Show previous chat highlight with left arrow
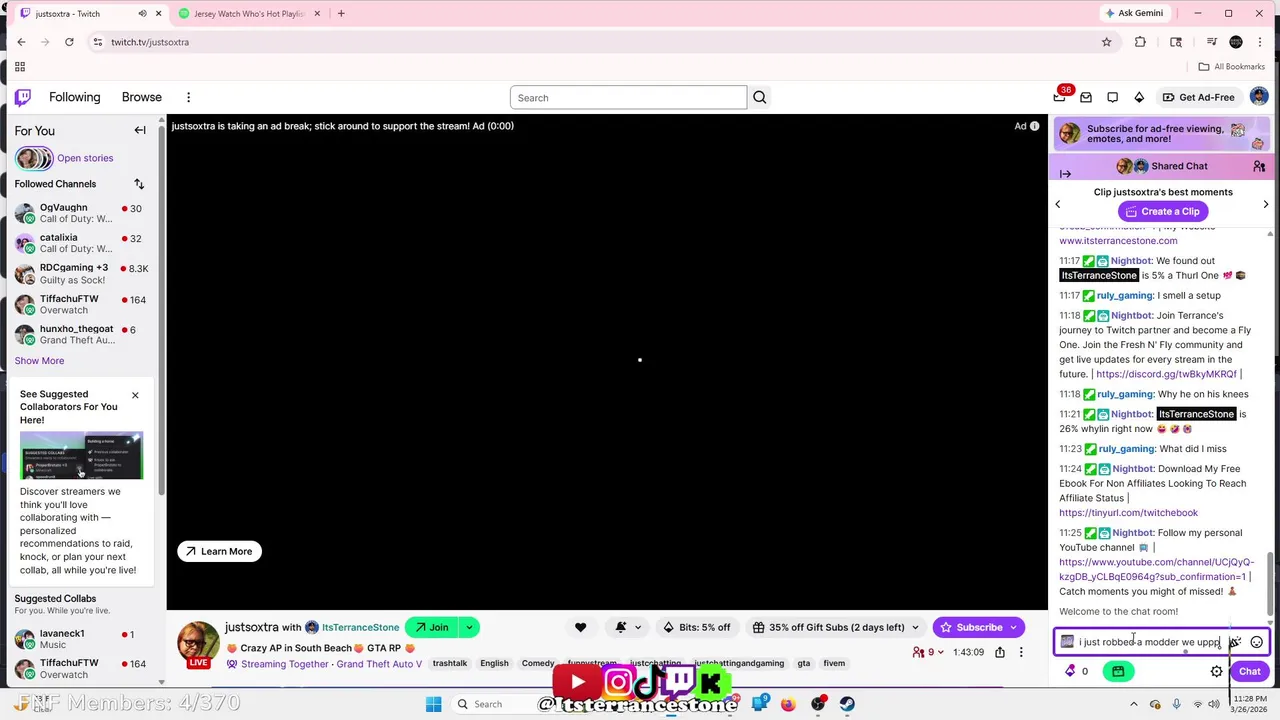This screenshot has height=720, width=1280. coord(1057,204)
